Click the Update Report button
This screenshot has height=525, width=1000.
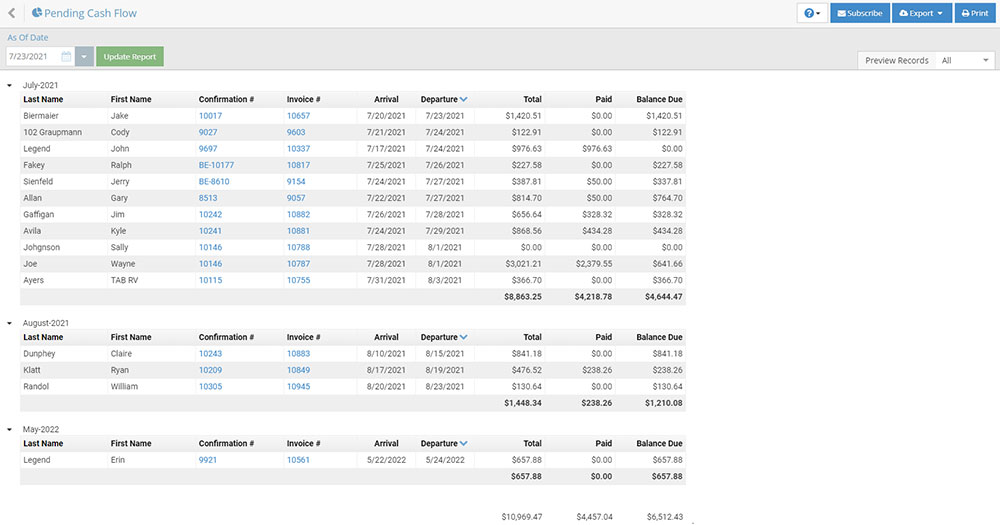(129, 57)
